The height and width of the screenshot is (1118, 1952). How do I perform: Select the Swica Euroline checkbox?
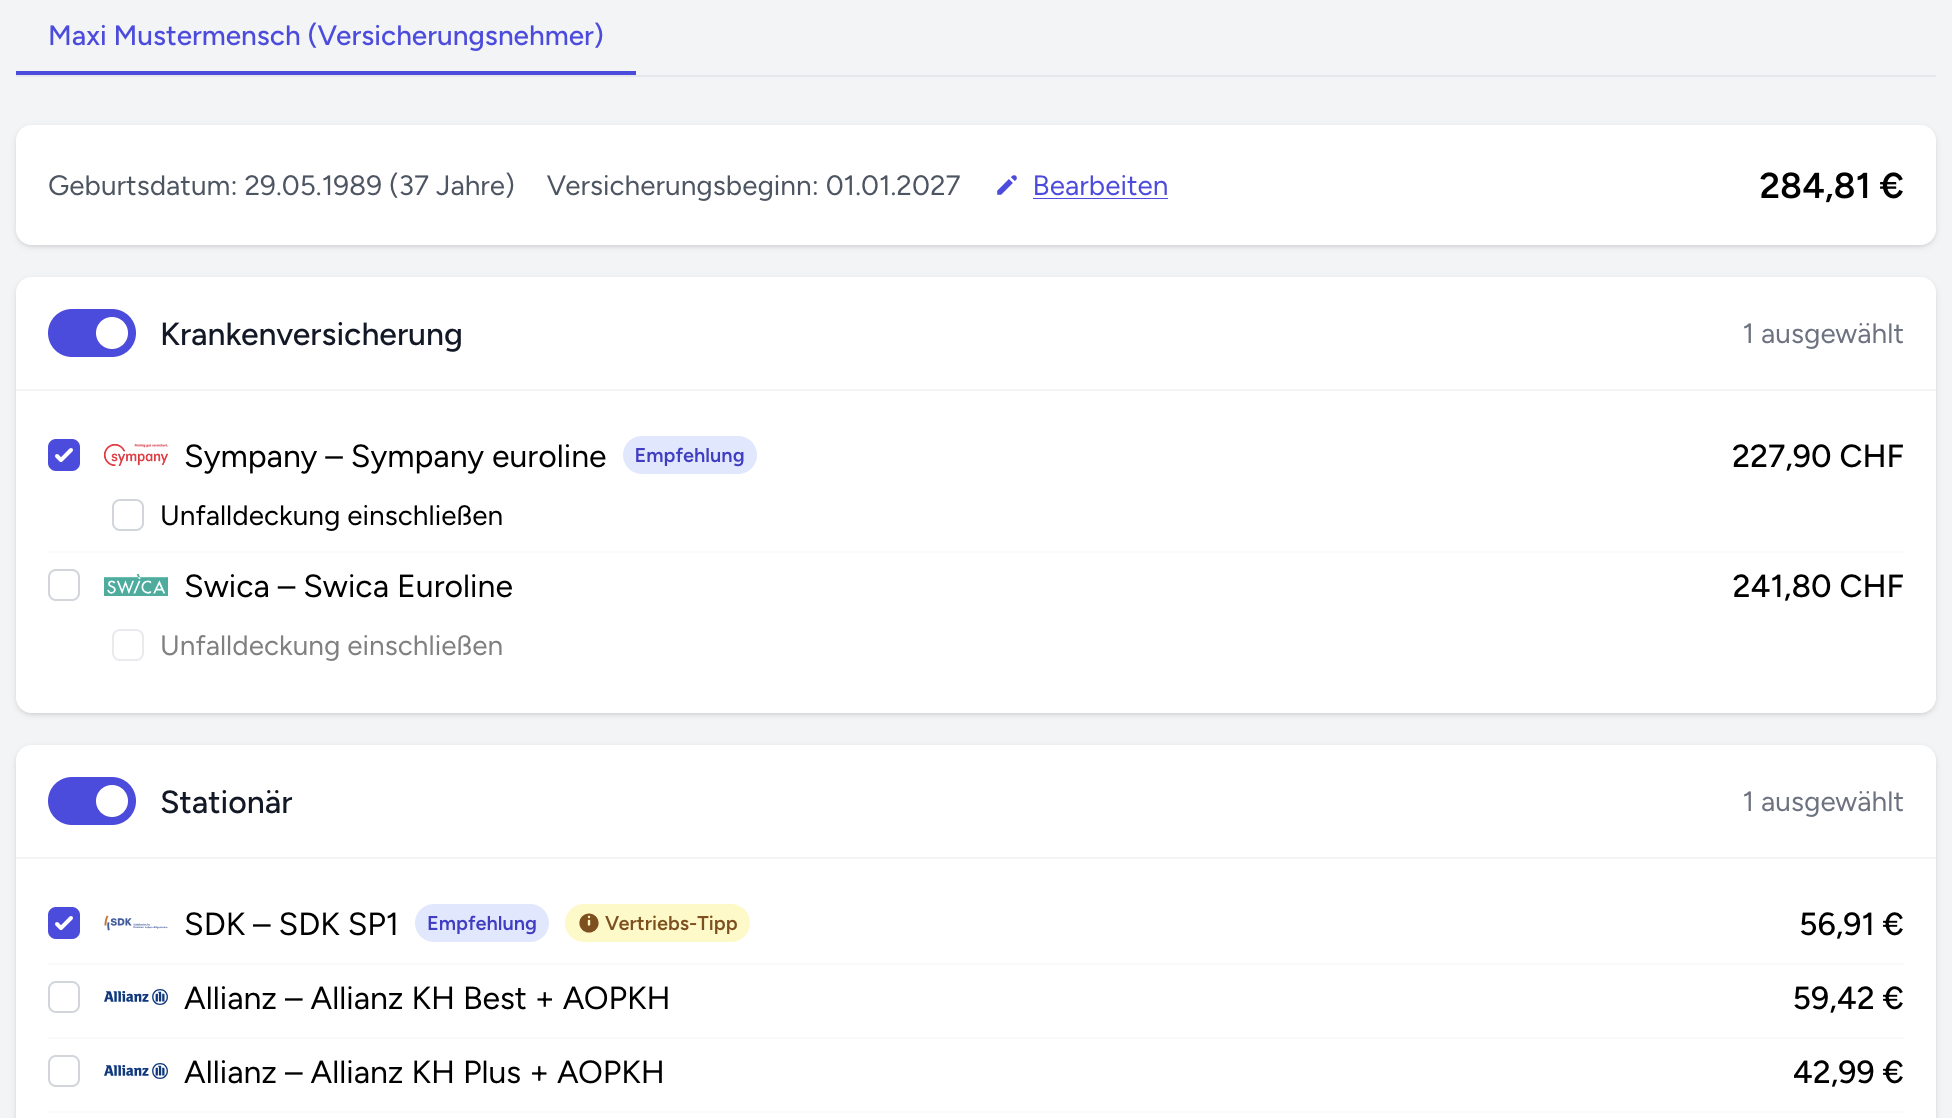coord(64,585)
